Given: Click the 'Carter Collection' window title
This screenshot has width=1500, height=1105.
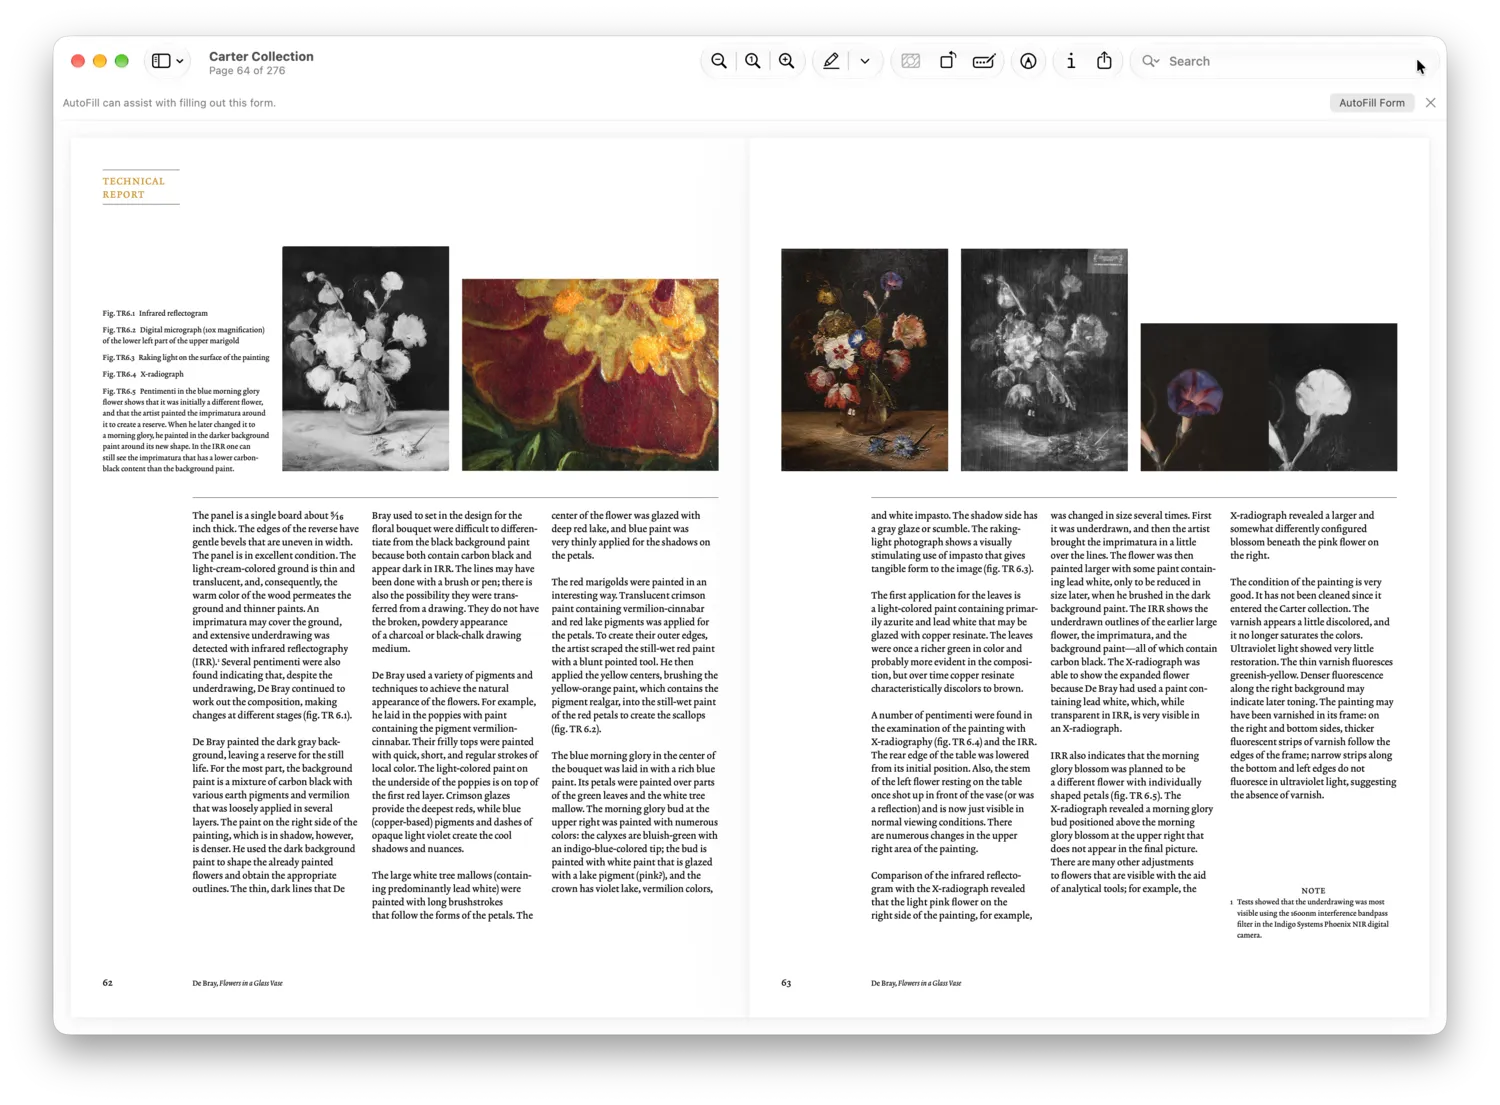Looking at the screenshot, I should tap(261, 56).
